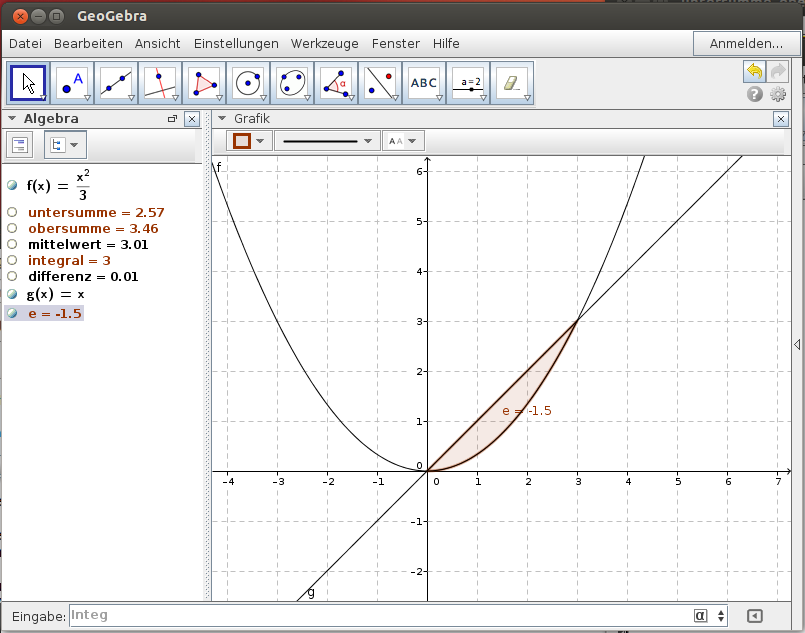Viewport: 805px width, 633px height.
Task: Open the Hilfe menu
Action: tap(446, 44)
